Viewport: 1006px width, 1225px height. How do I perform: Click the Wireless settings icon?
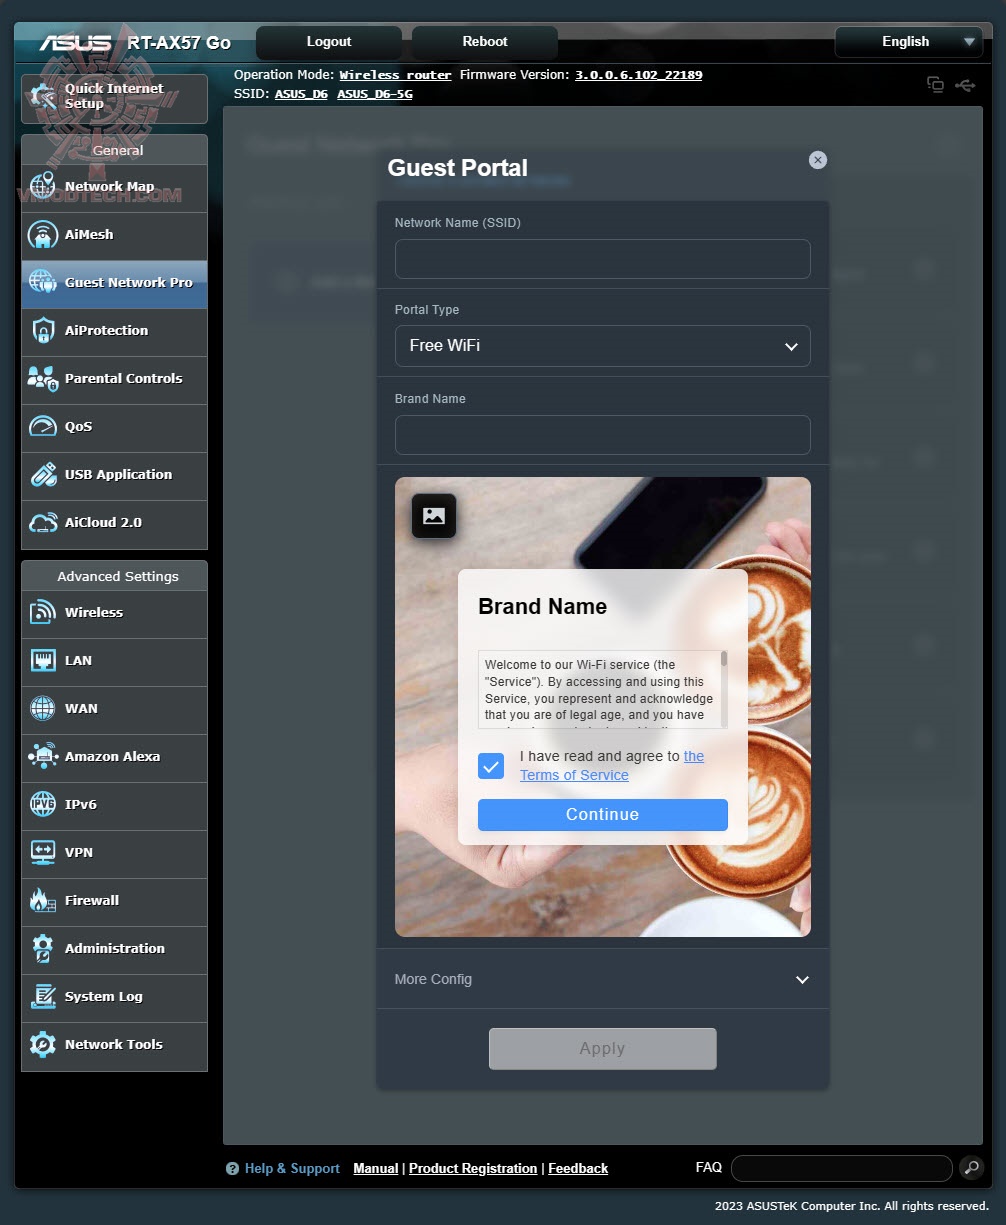point(43,612)
